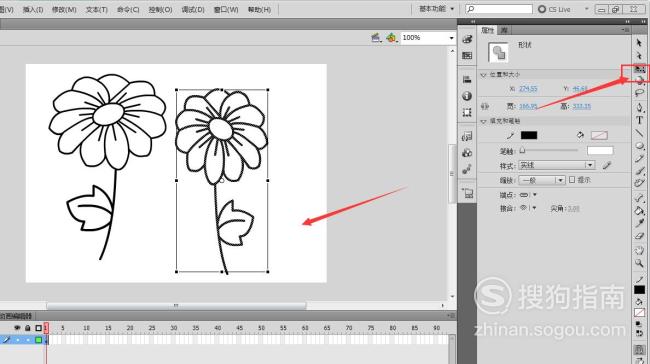
Task: Open the Project panel icon
Action: [x=468, y=193]
